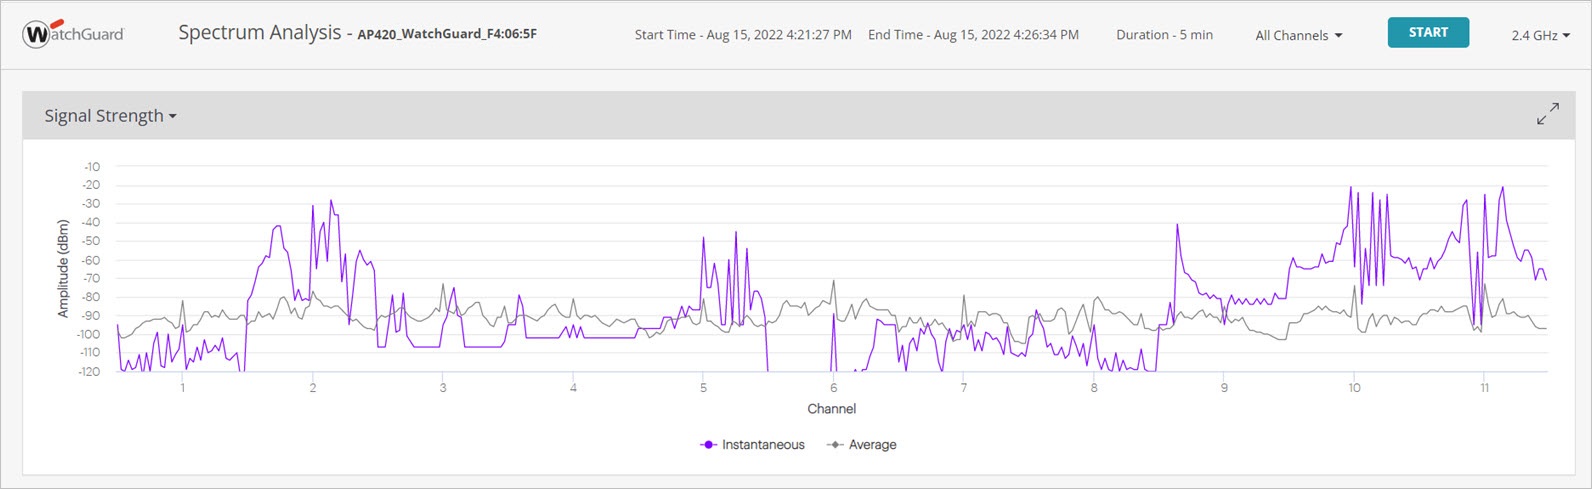This screenshot has width=1592, height=489.
Task: Click the Start Time timestamp text
Action: tap(743, 35)
